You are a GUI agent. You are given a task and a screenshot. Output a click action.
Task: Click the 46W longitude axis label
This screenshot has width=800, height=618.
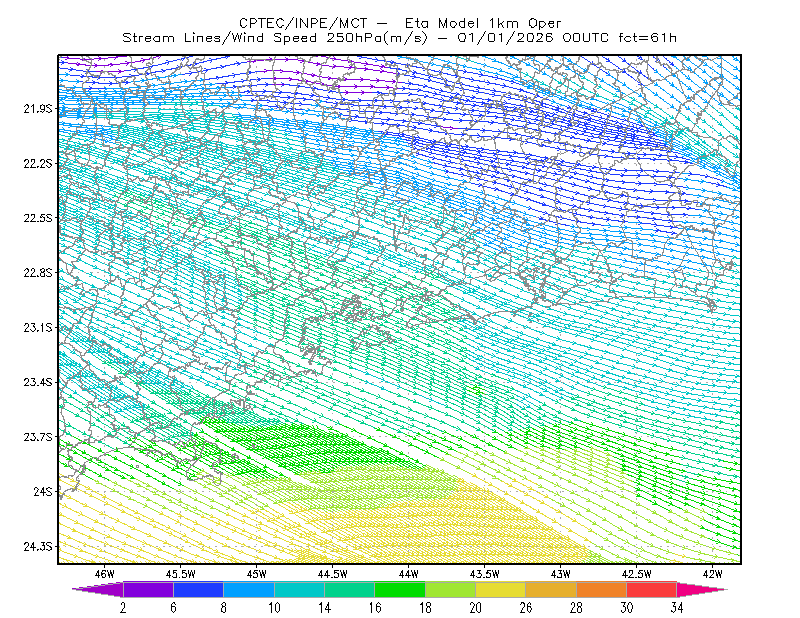(105, 574)
